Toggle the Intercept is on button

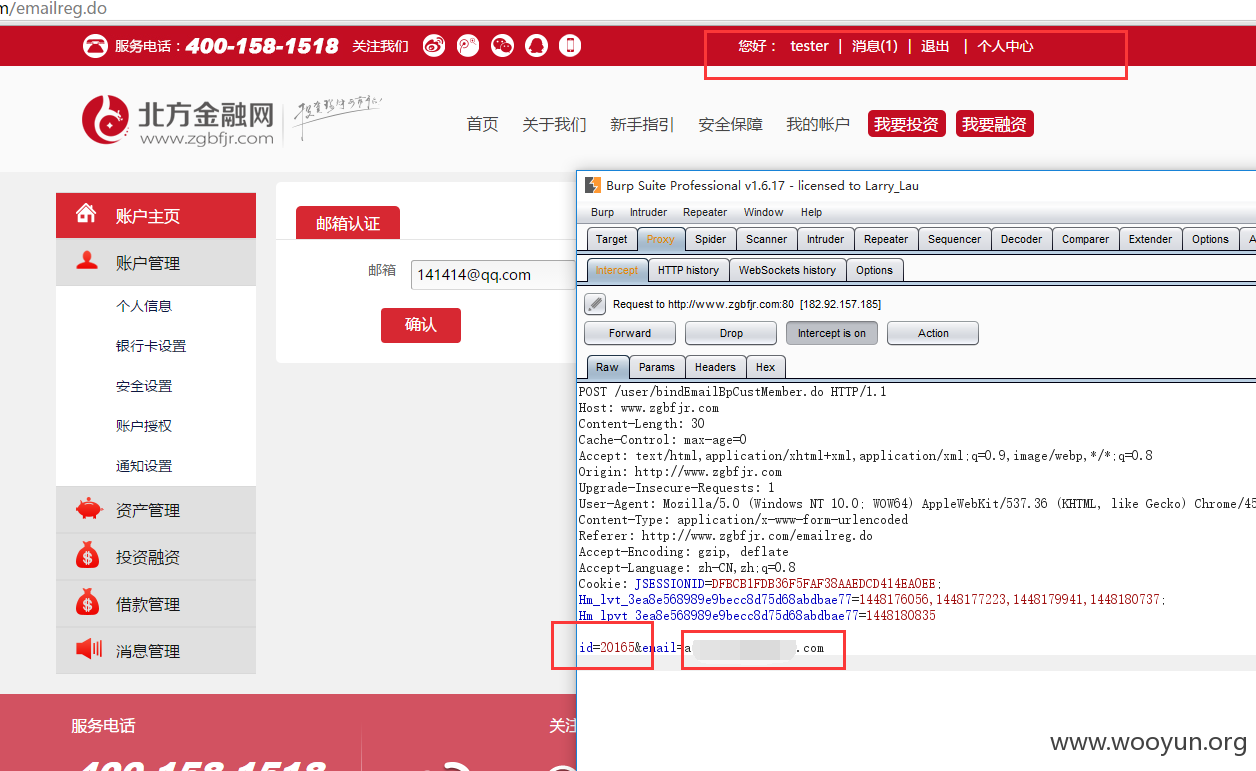coord(832,333)
